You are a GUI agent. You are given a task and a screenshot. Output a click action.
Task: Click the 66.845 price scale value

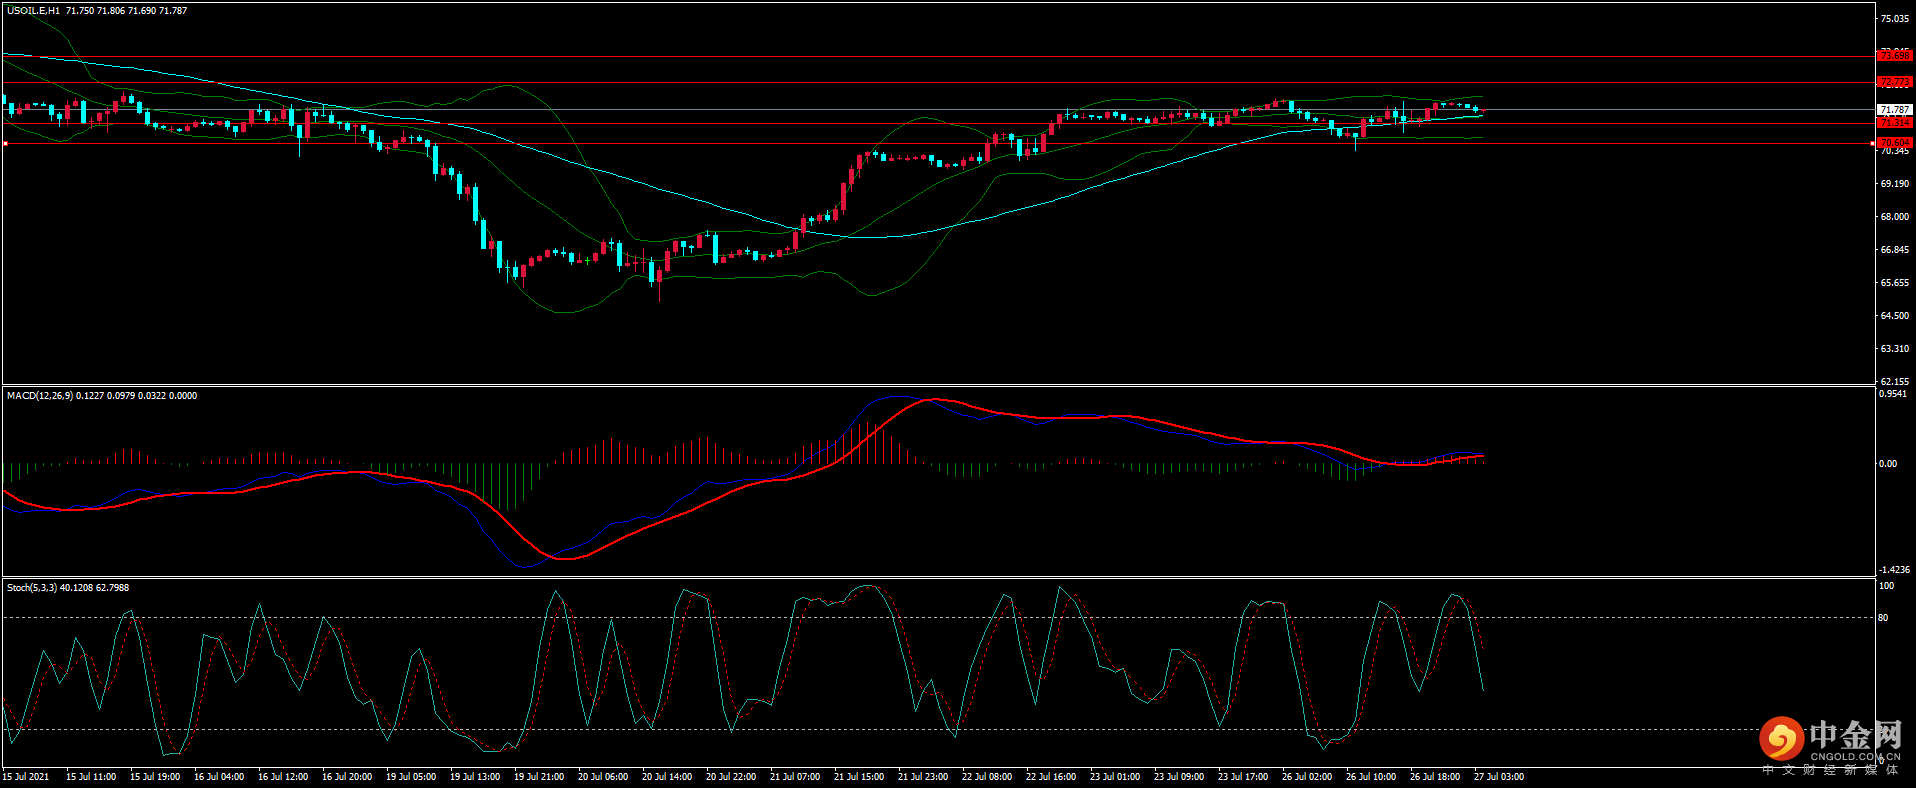(x=1894, y=250)
